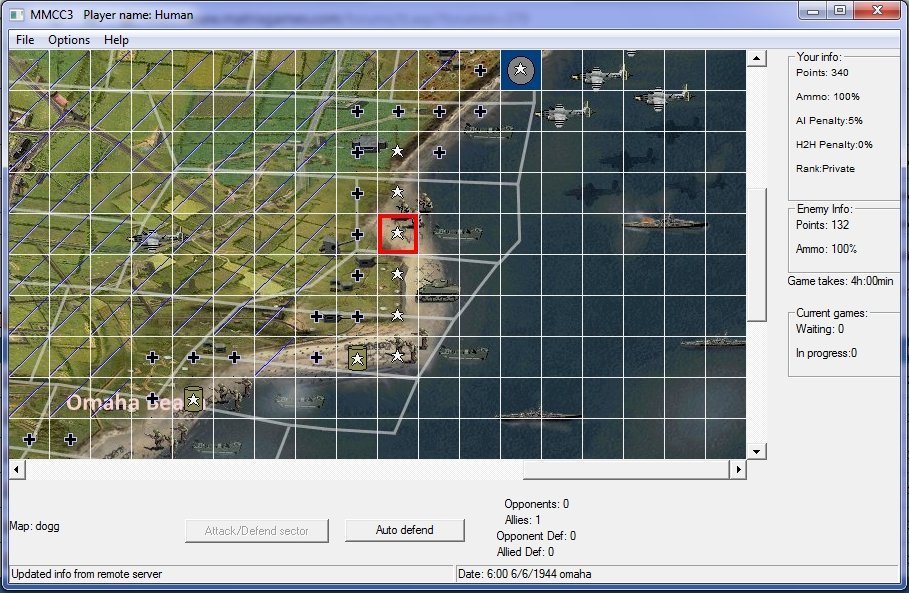Pick the star barrel marker next to Omaha Beach label

pyautogui.click(x=194, y=399)
